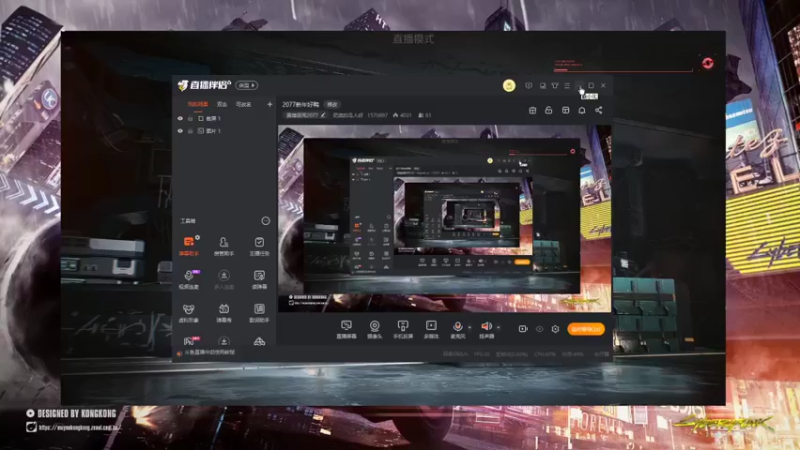Toggle the screen-orientation mode pill beside the logo

[x=246, y=85]
